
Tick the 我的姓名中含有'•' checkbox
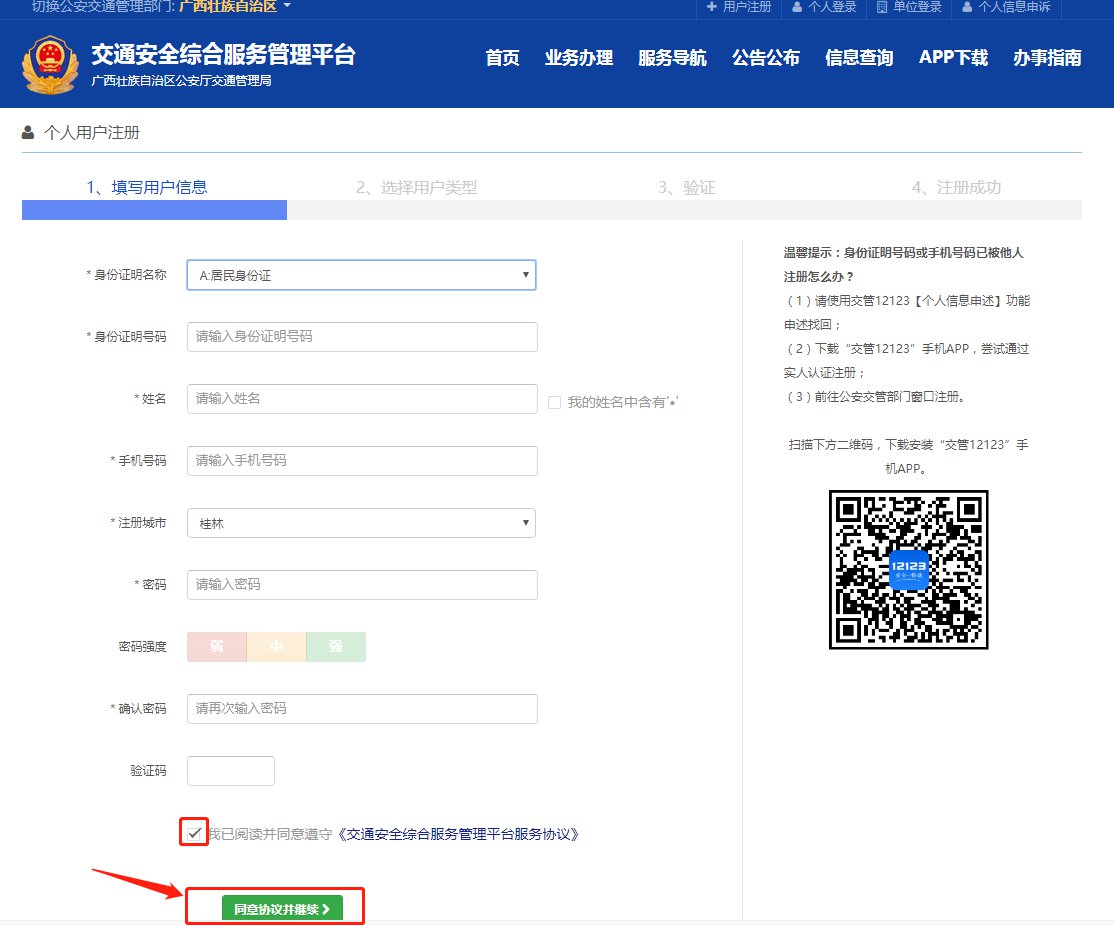[x=555, y=402]
